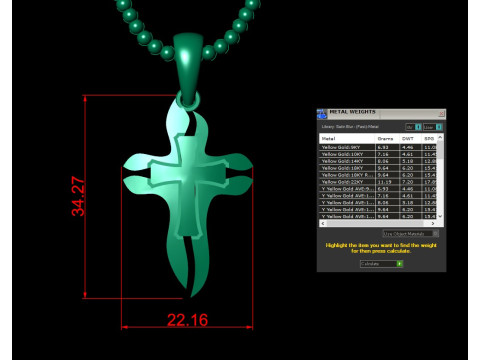Toggle the User library button
The height and width of the screenshot is (360, 480).
[433, 127]
